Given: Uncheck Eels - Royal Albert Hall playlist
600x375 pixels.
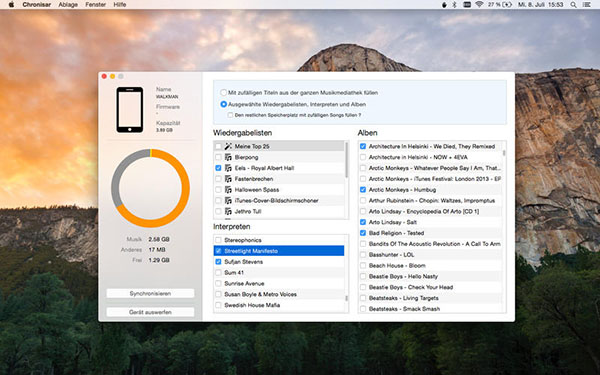Looking at the screenshot, I should 218,168.
